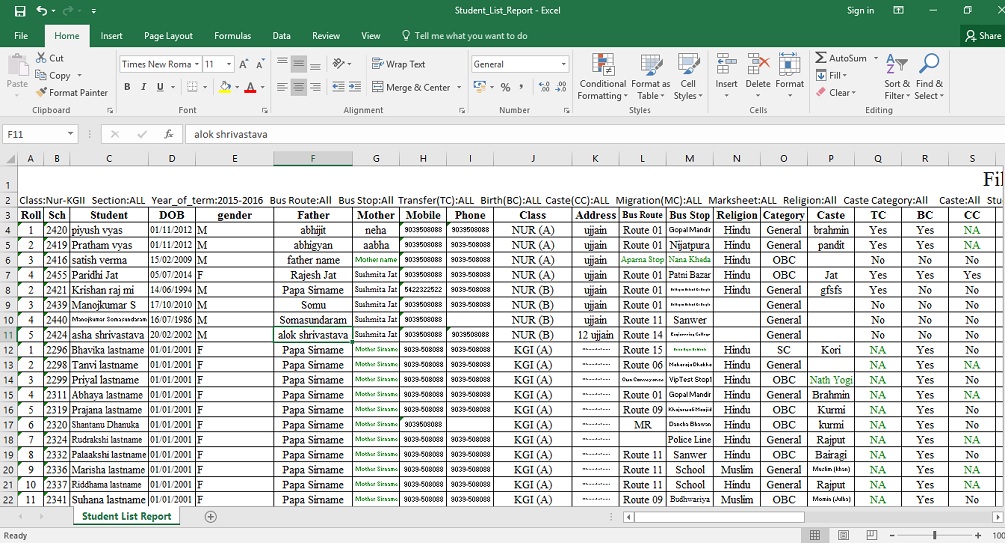This screenshot has height=543, width=1005.
Task: Switch to the Formulas tab
Action: click(231, 36)
